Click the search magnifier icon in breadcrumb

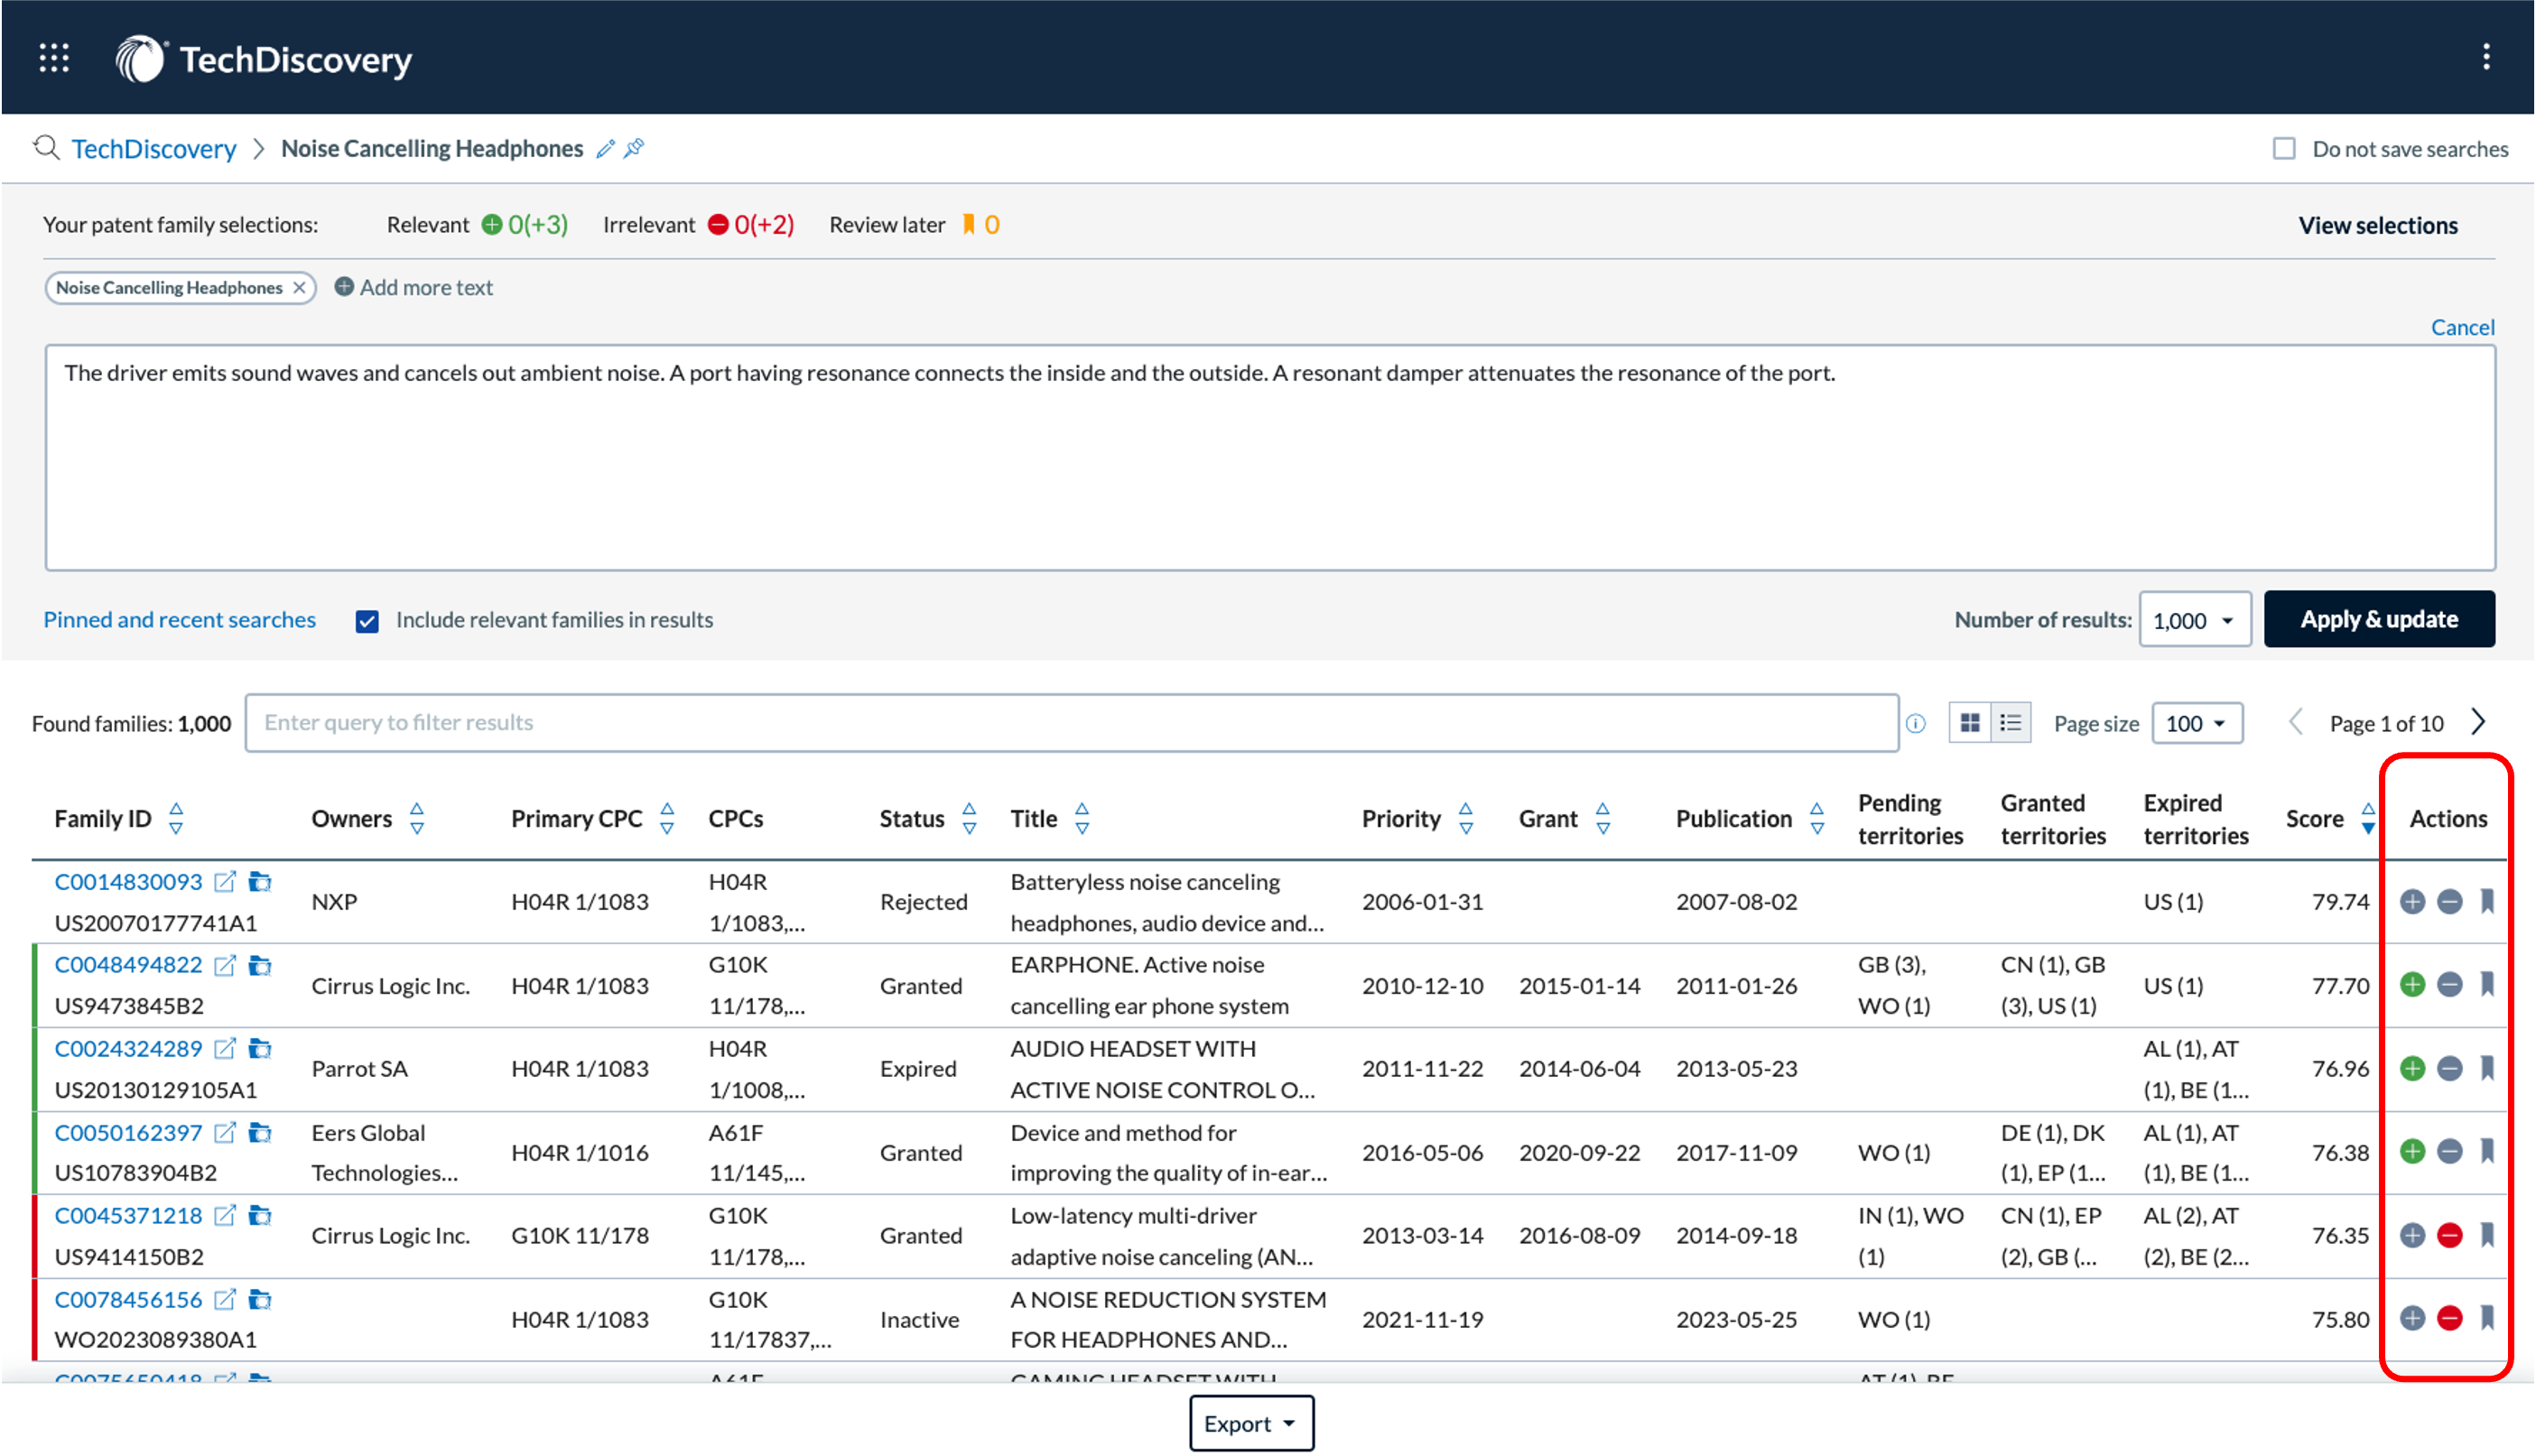[x=46, y=148]
